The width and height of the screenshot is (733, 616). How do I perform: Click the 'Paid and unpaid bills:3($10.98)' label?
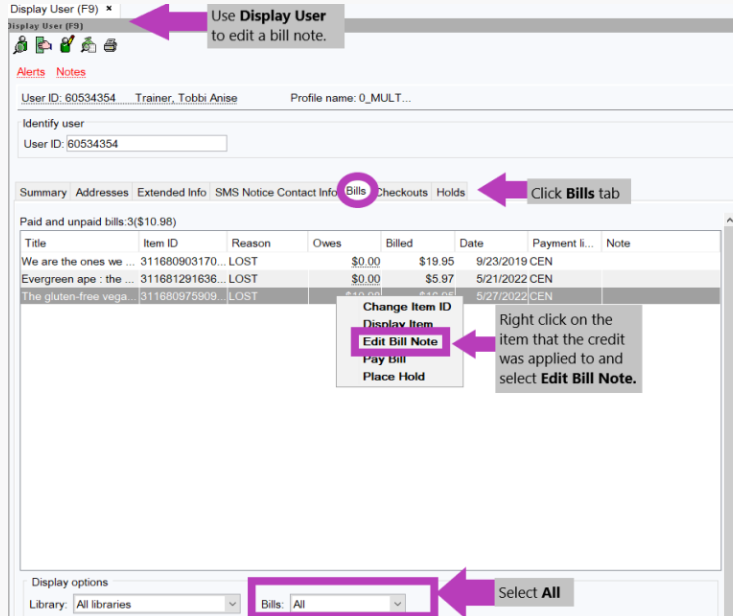point(98,222)
